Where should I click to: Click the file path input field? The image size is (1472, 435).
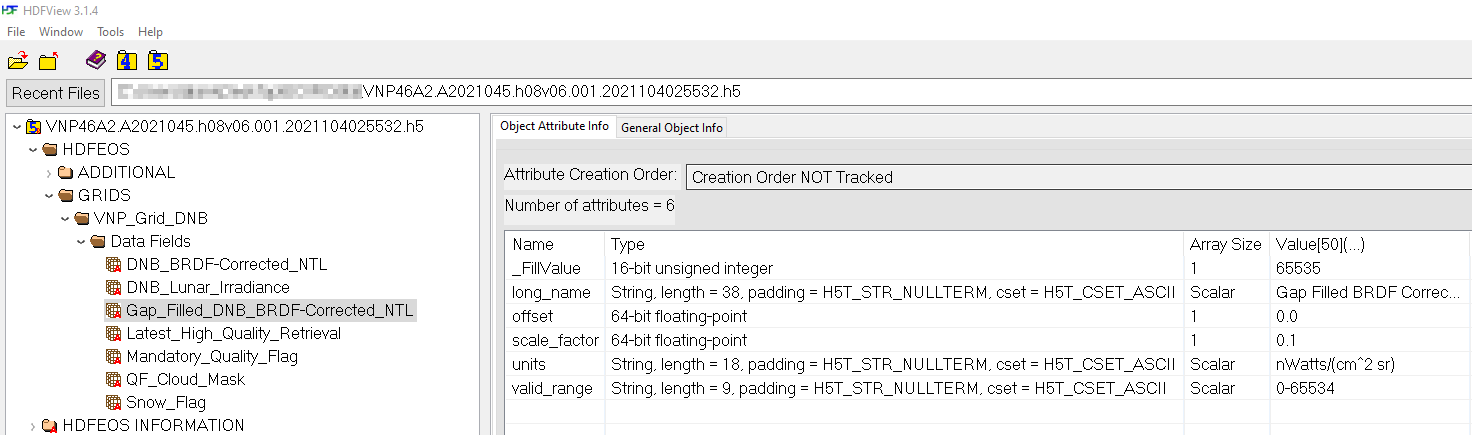point(791,92)
